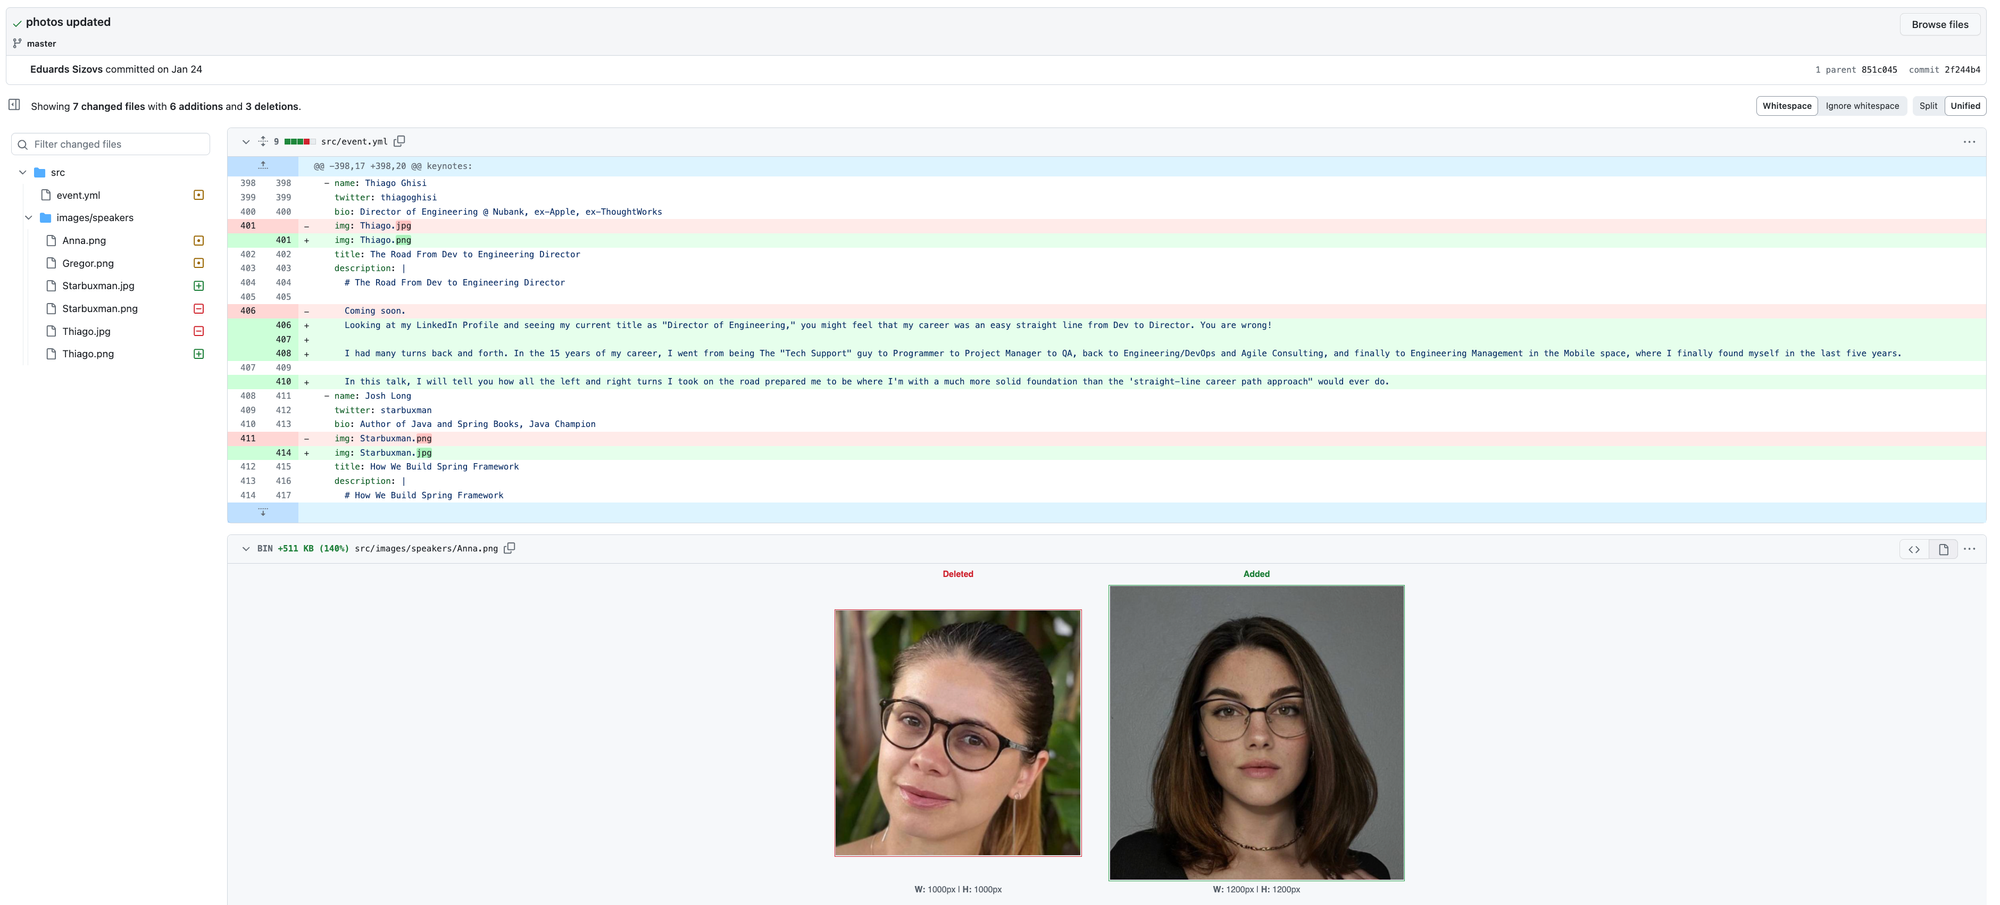This screenshot has height=905, width=2000.
Task: Jump to Starbuxman.png in the file tree
Action: (100, 309)
